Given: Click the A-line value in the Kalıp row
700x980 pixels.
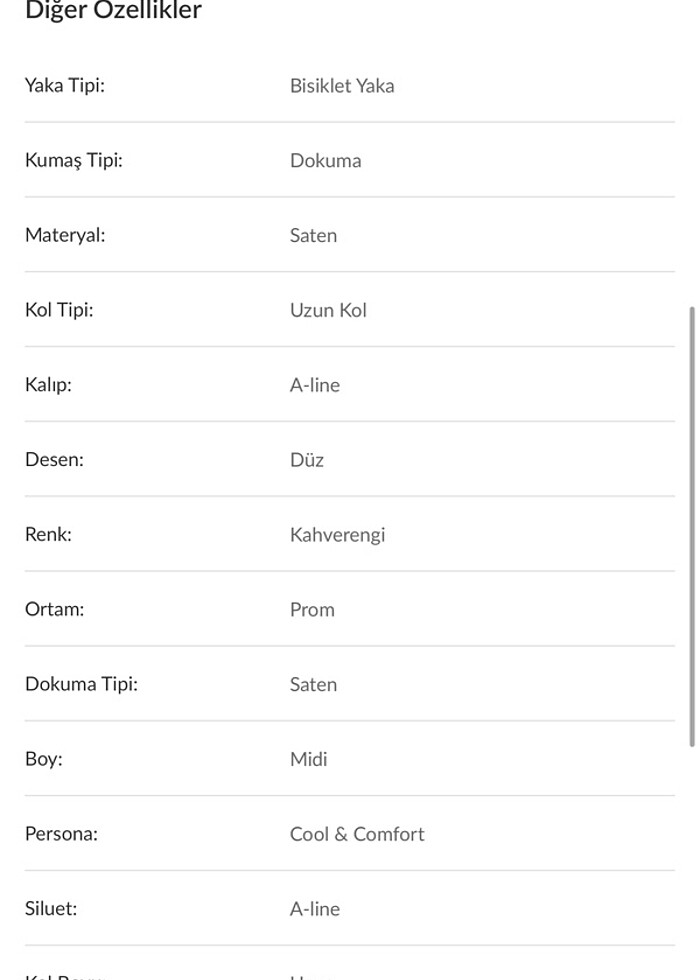Looking at the screenshot, I should point(315,385).
